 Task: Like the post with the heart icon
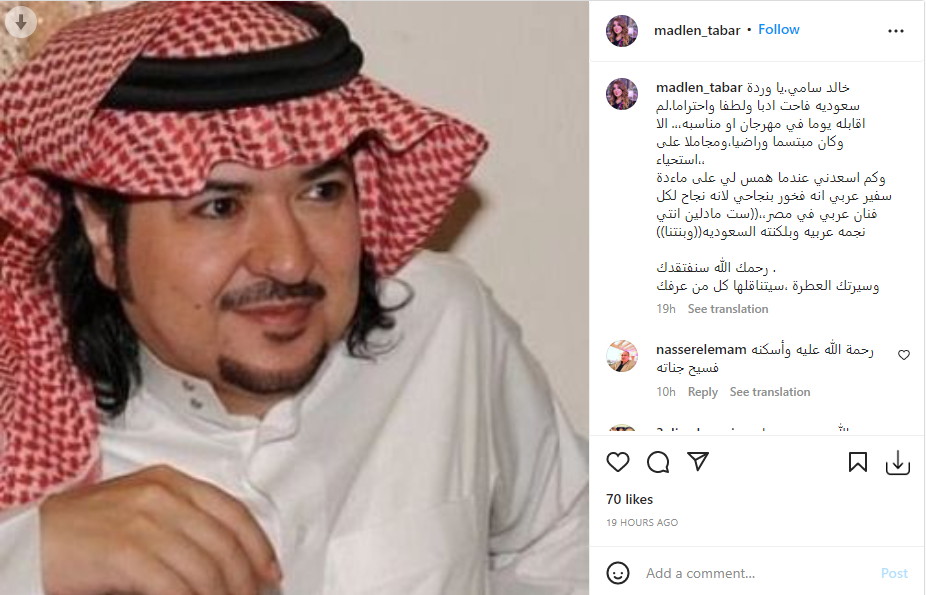[x=618, y=462]
